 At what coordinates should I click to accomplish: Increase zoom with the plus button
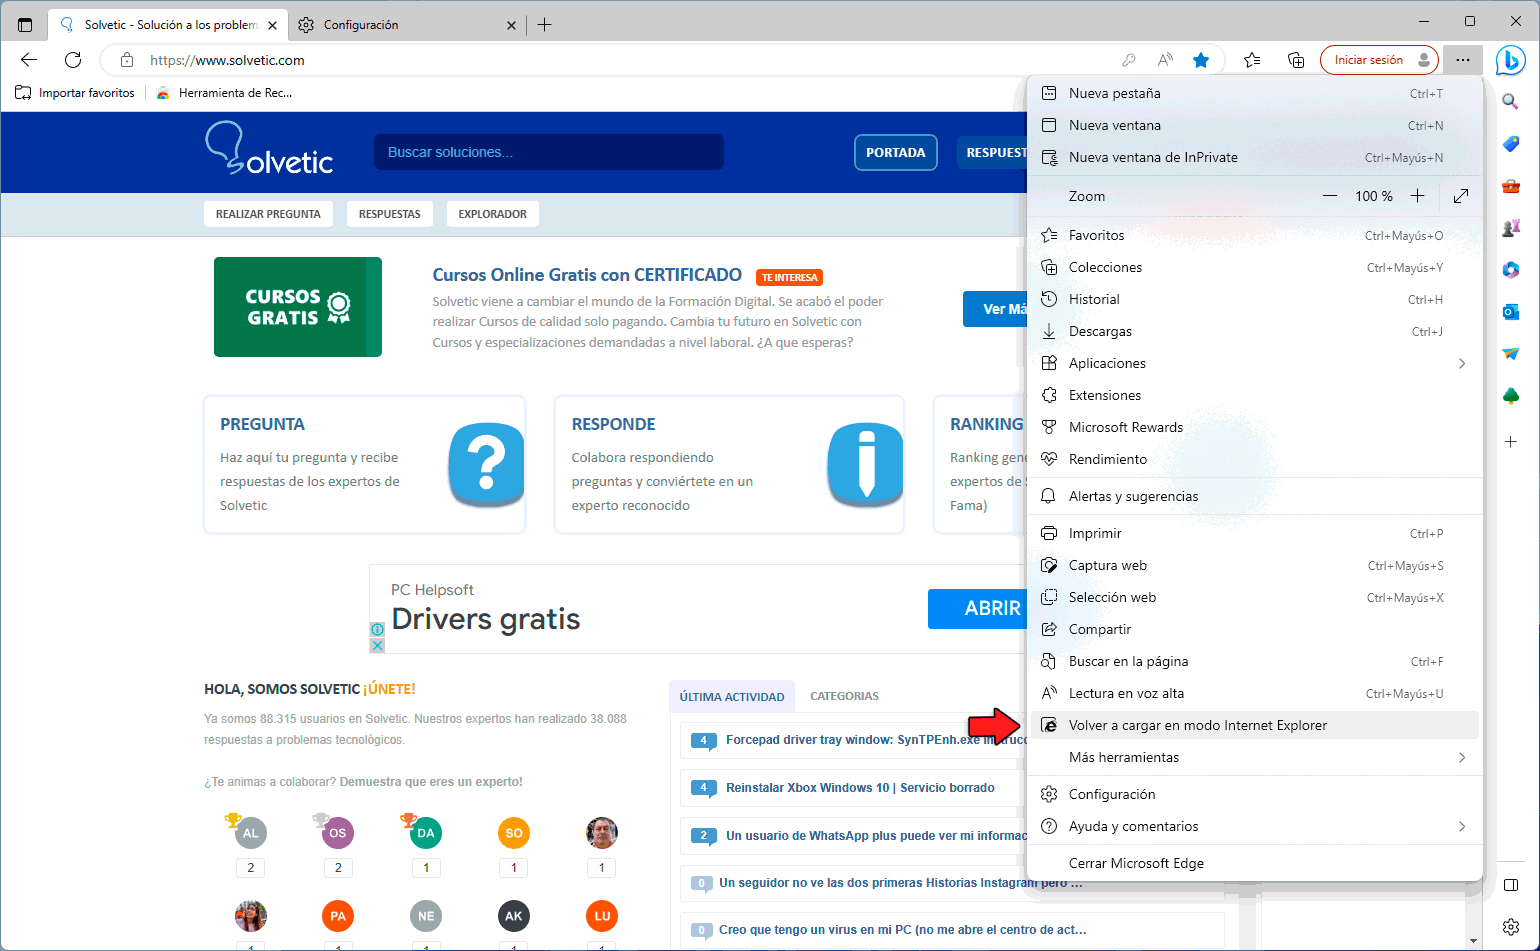coord(1417,196)
